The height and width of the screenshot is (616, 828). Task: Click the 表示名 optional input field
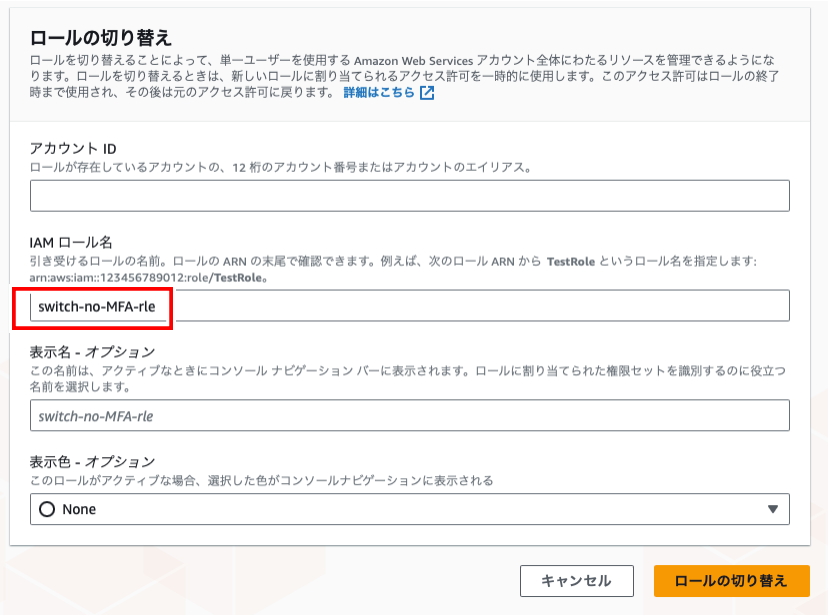[409, 415]
